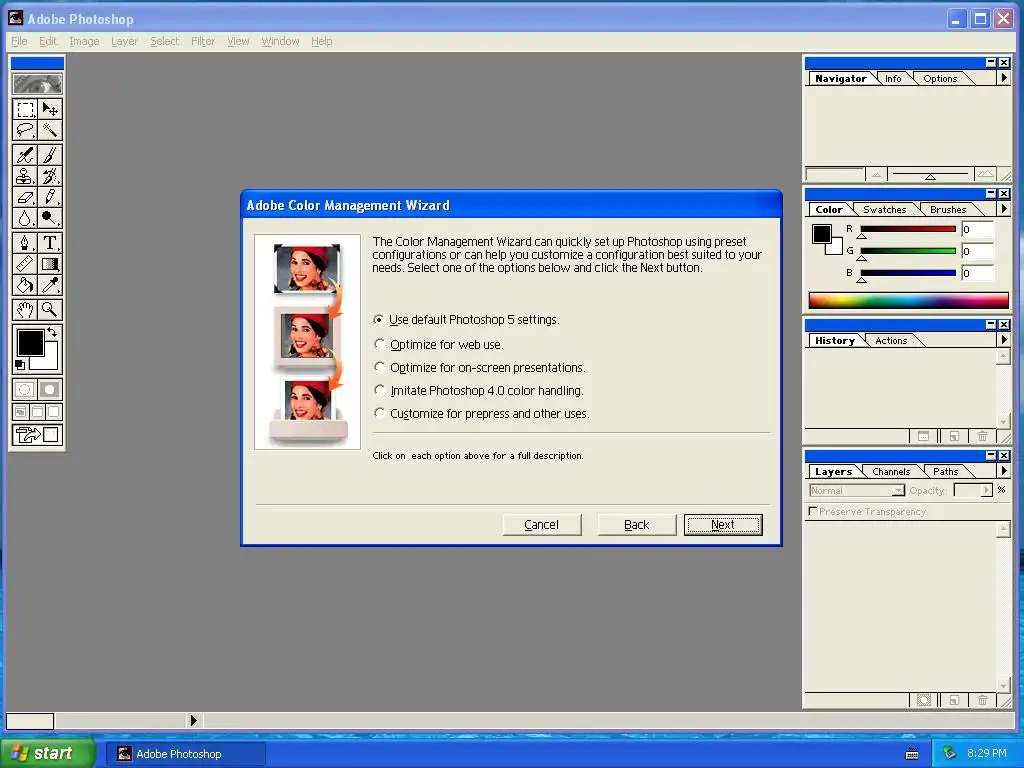The image size is (1024, 768).
Task: Select the Hand tool
Action: click(x=25, y=310)
